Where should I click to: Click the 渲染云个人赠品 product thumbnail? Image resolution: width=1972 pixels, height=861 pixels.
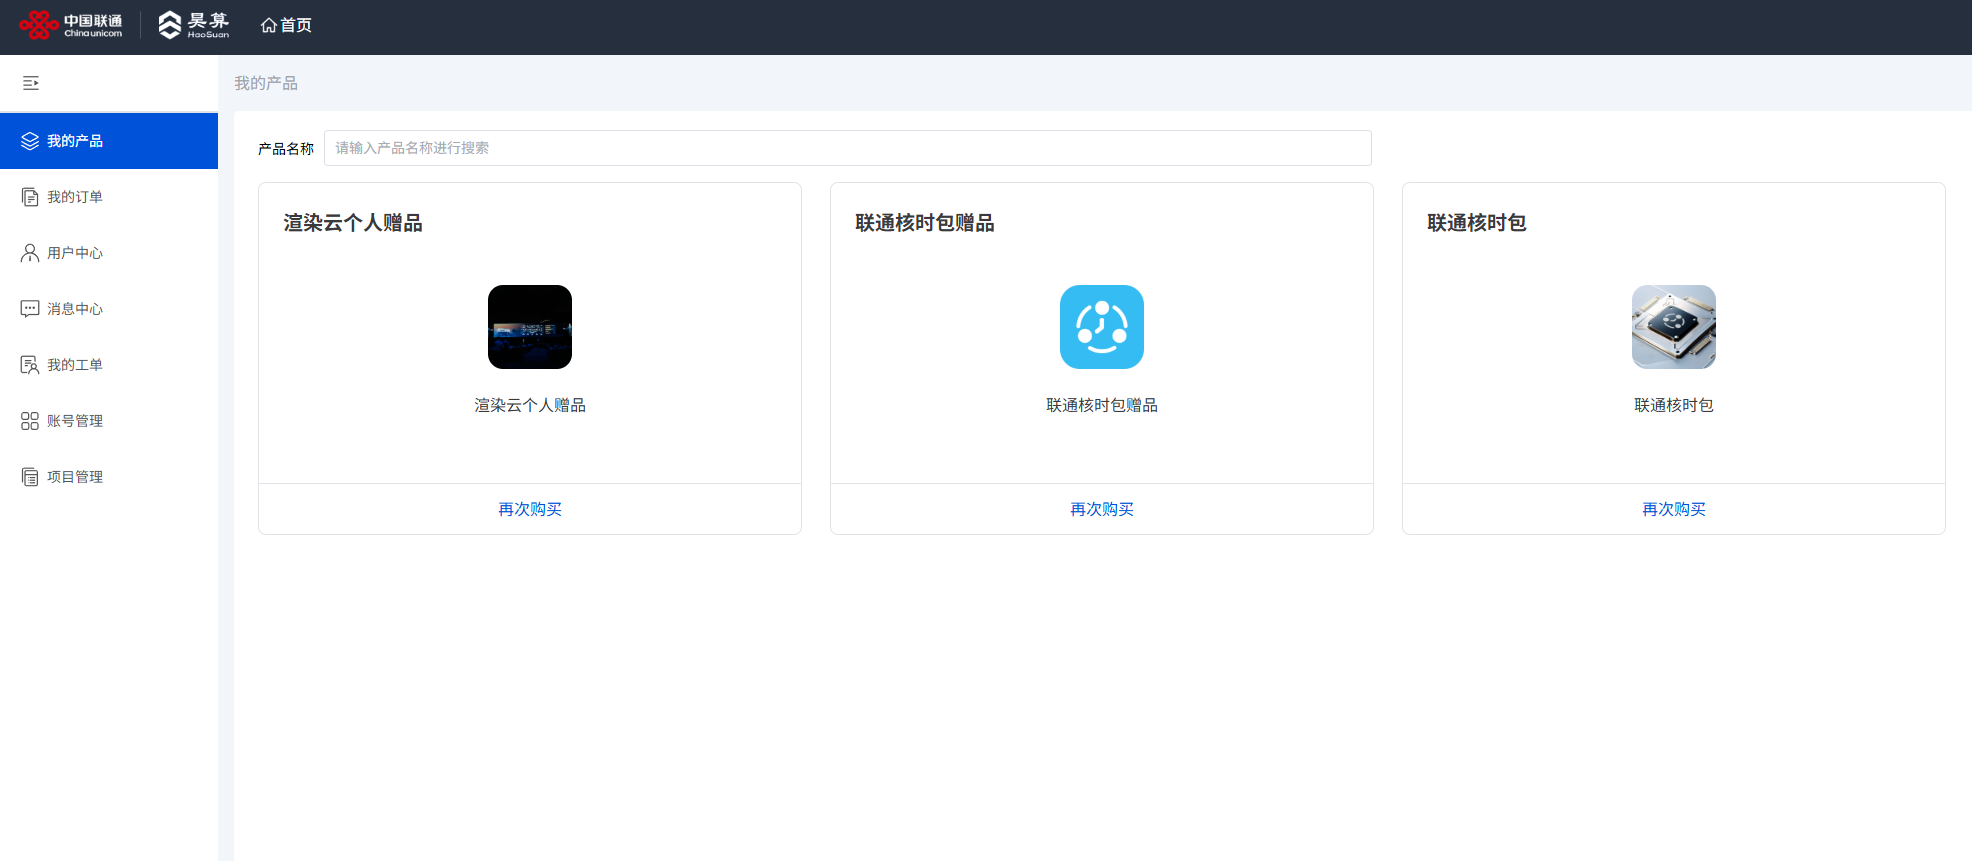click(x=530, y=327)
